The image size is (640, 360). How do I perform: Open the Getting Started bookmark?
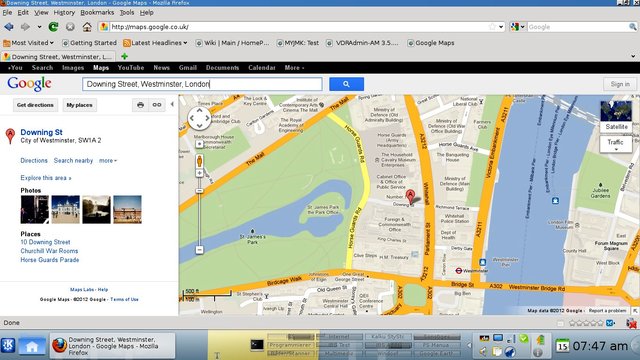[89, 43]
